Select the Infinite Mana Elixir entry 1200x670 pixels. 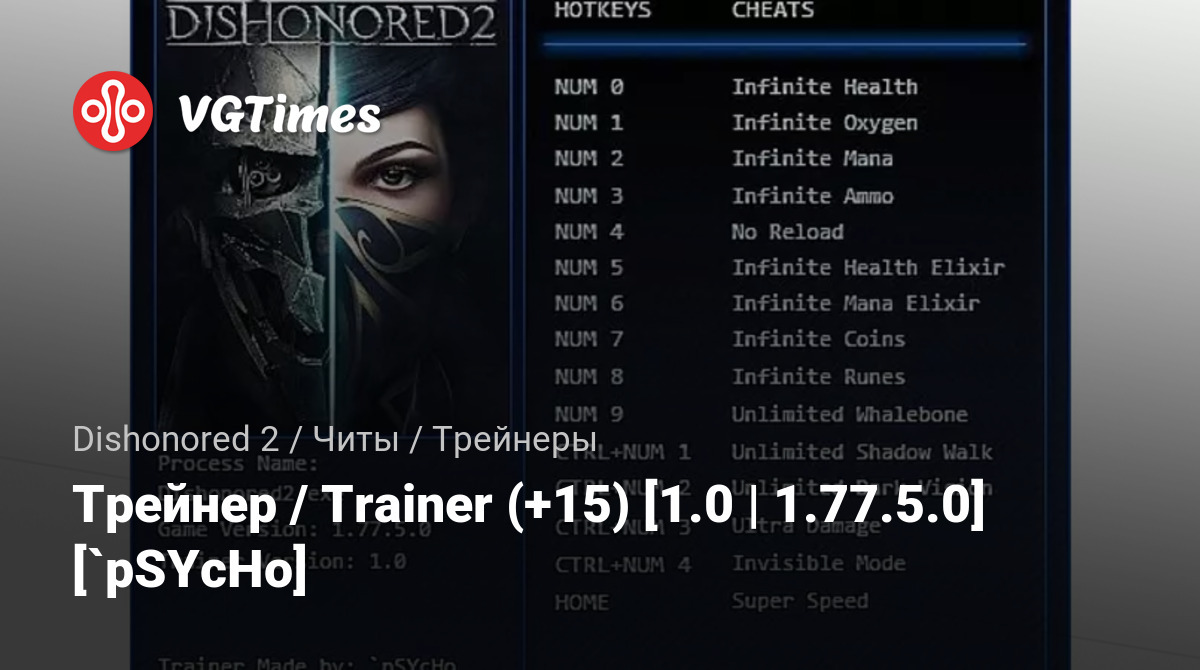[855, 303]
